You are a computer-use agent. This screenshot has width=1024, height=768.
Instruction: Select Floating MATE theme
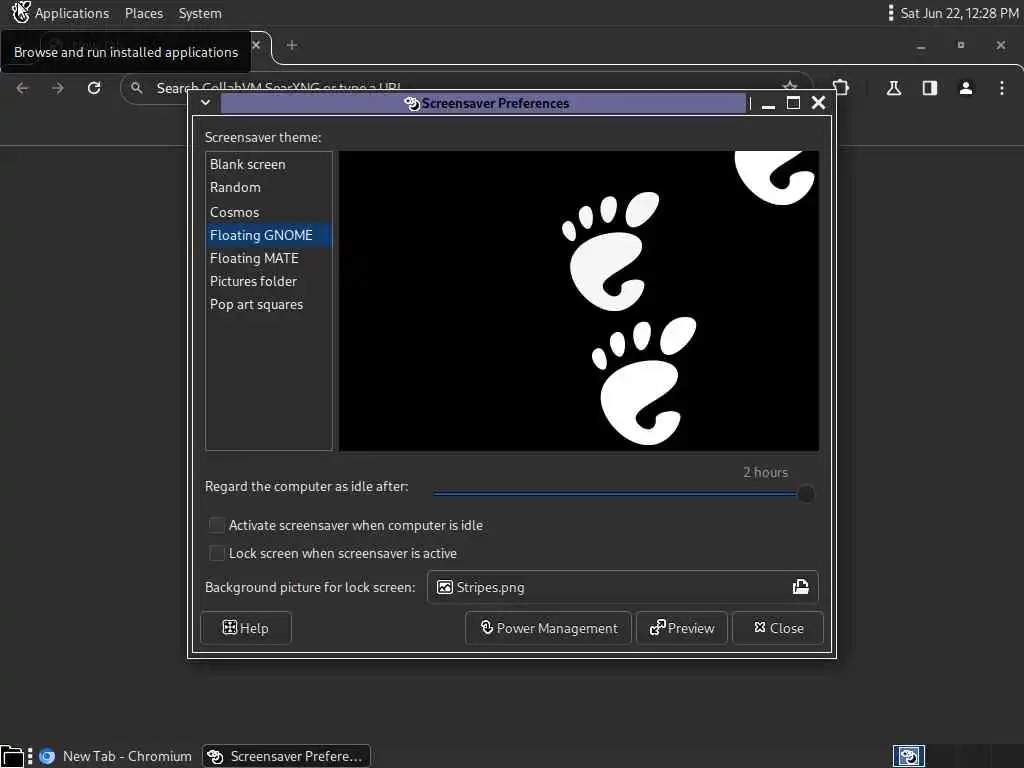click(x=268, y=259)
